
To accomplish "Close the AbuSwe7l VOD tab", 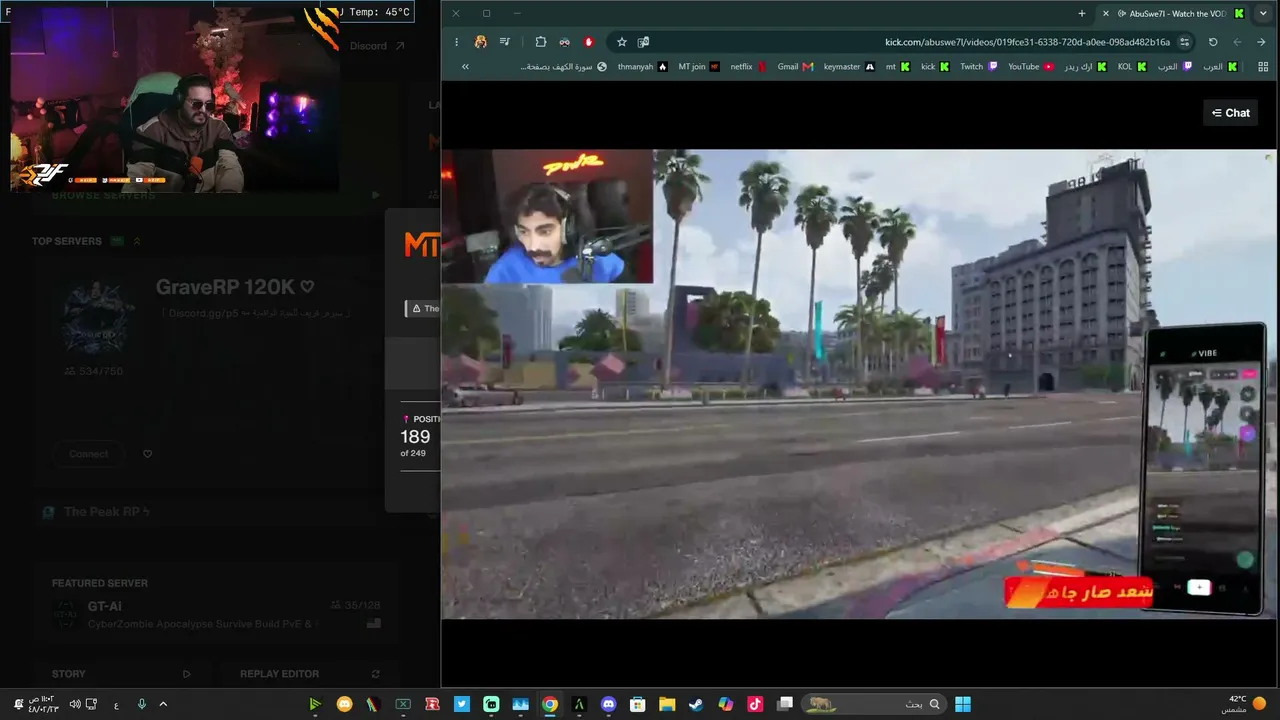I will (1105, 13).
